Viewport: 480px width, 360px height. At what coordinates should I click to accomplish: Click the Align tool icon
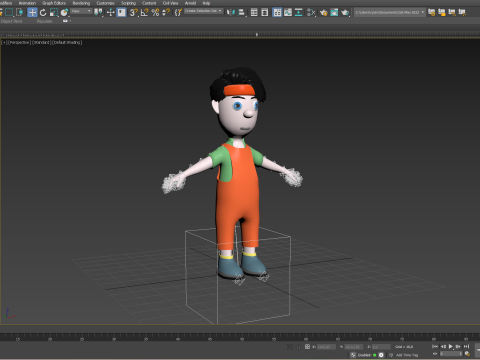[x=242, y=12]
